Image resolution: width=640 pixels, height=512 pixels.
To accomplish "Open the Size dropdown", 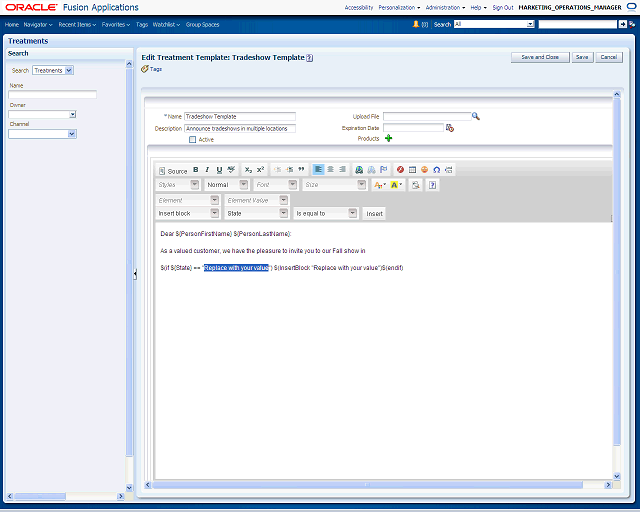I will click(x=334, y=185).
